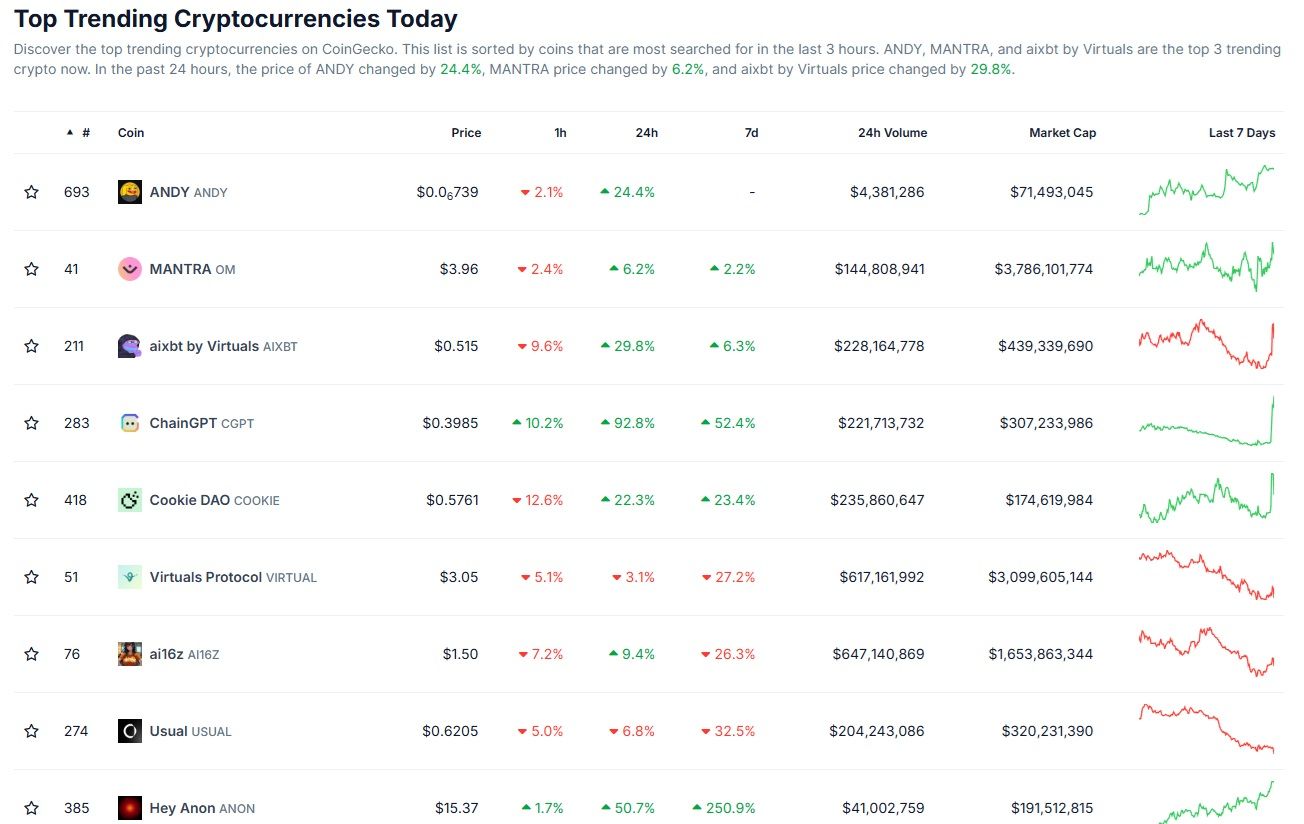Click the 7d column header
Screen dimensions: 1304x824
pos(751,133)
